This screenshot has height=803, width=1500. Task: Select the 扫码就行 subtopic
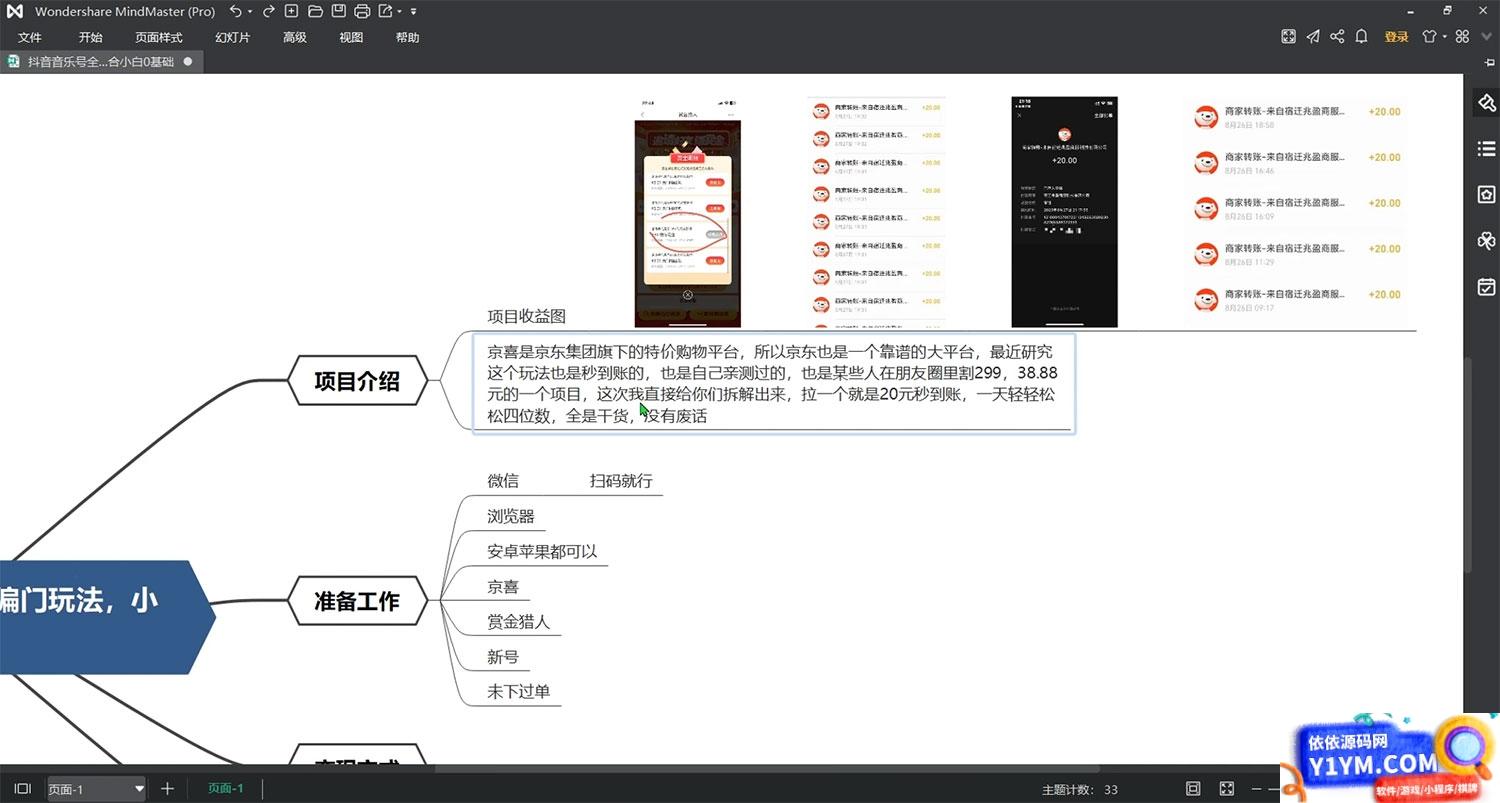pyautogui.click(x=621, y=481)
